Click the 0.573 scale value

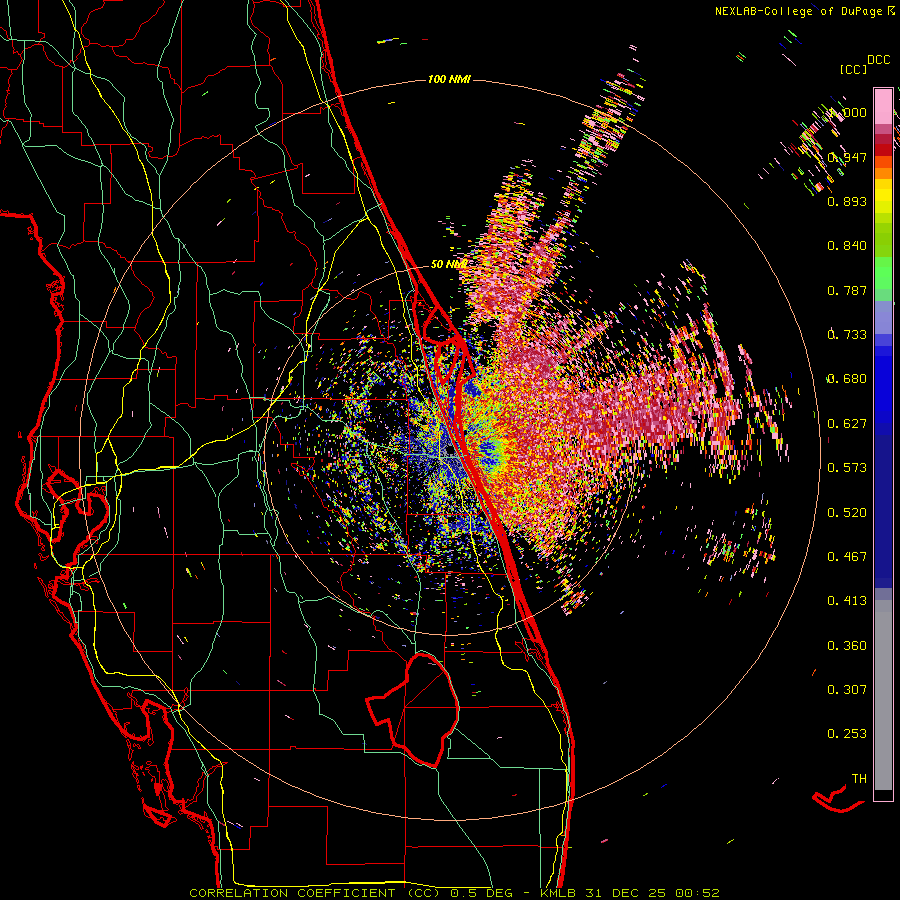pyautogui.click(x=847, y=468)
